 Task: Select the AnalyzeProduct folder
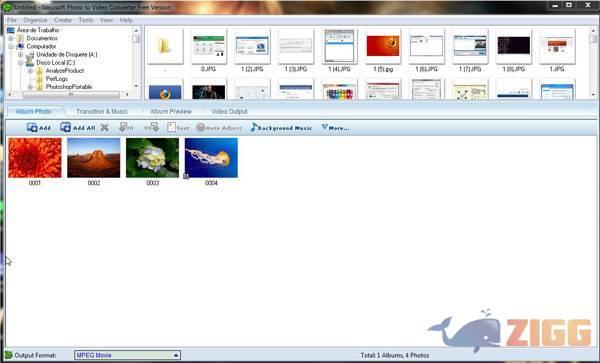coord(65,71)
